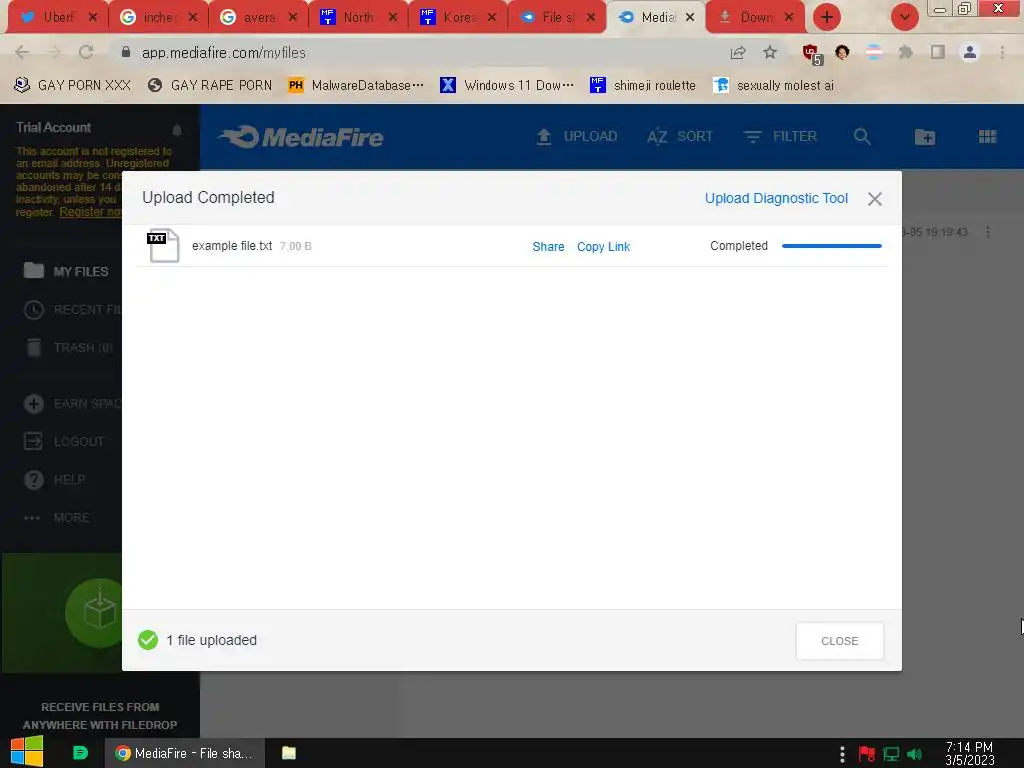Viewport: 1024px width, 768px height.
Task: Open a new tab with plus button
Action: point(827,17)
